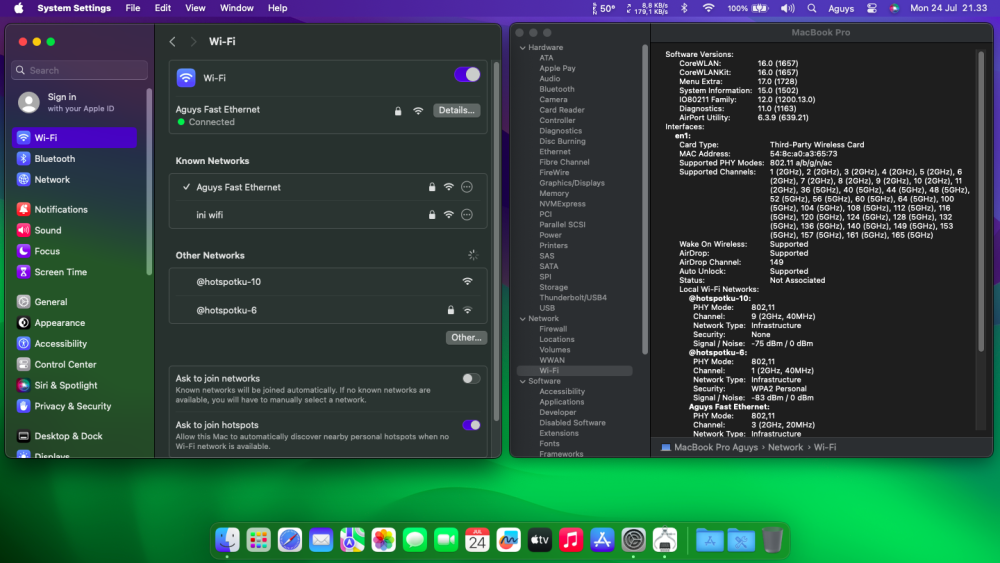The width and height of the screenshot is (1000, 563).
Task: Select ini wifi in Known Networks
Action: [328, 215]
